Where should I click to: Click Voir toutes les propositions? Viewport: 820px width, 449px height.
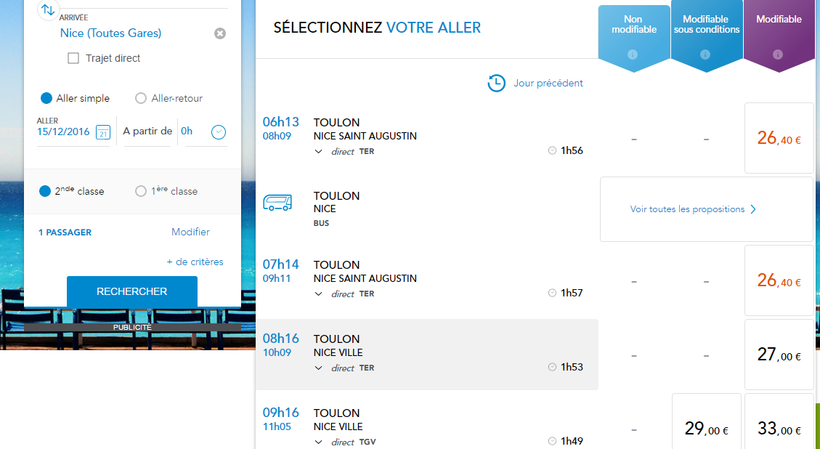[693, 210]
